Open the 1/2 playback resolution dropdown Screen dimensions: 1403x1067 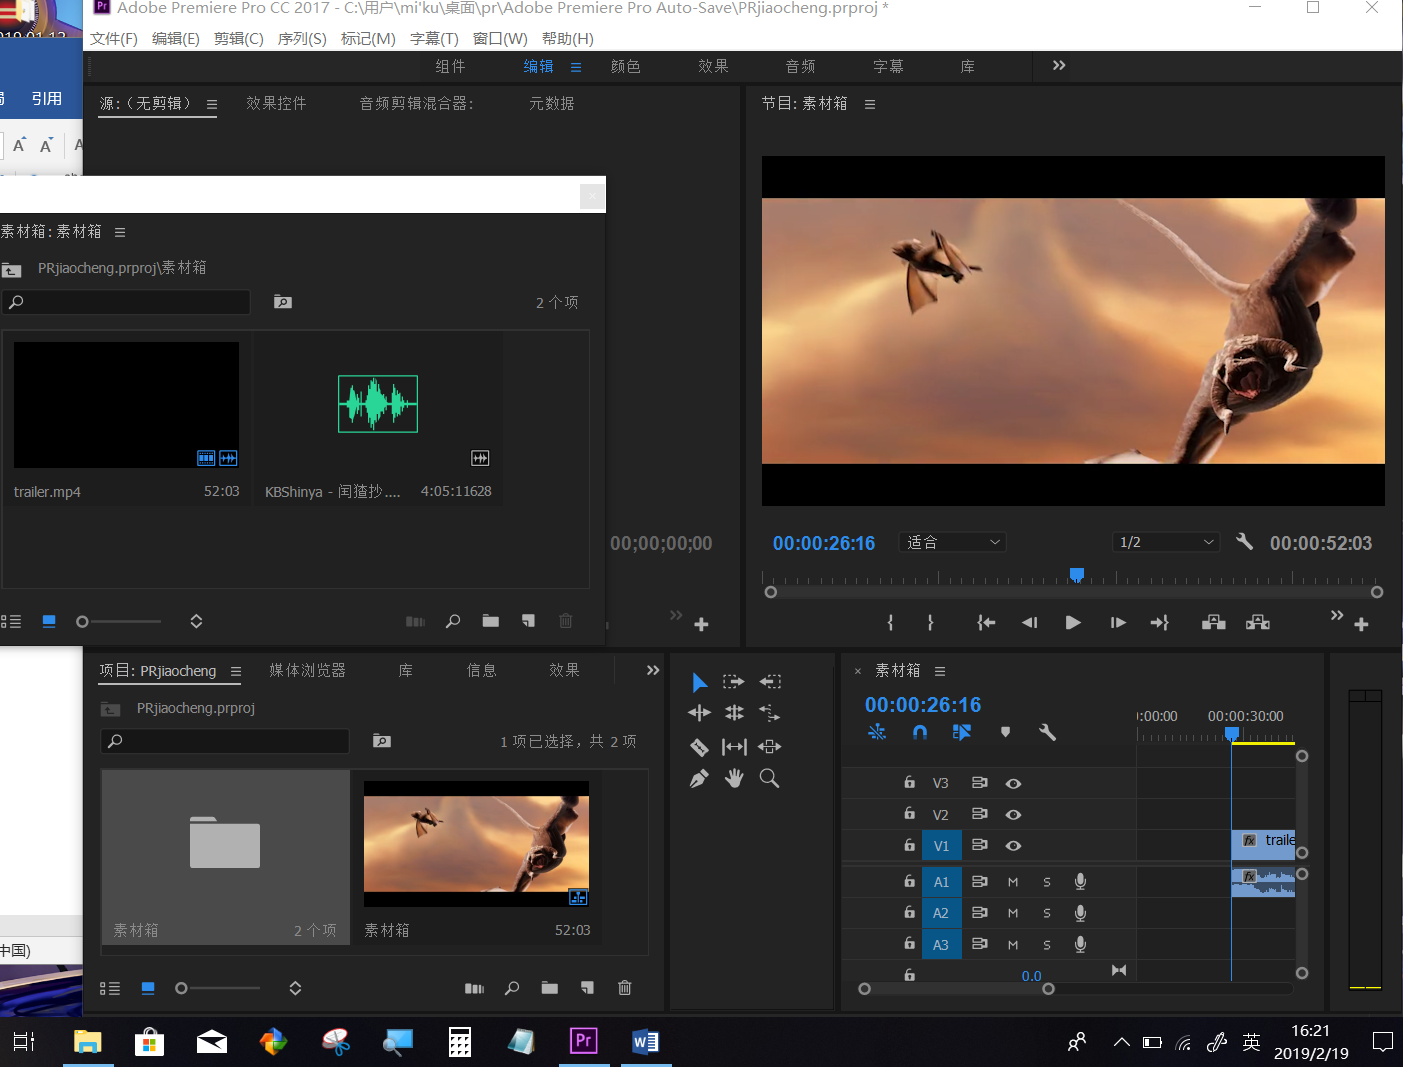pyautogui.click(x=1166, y=542)
